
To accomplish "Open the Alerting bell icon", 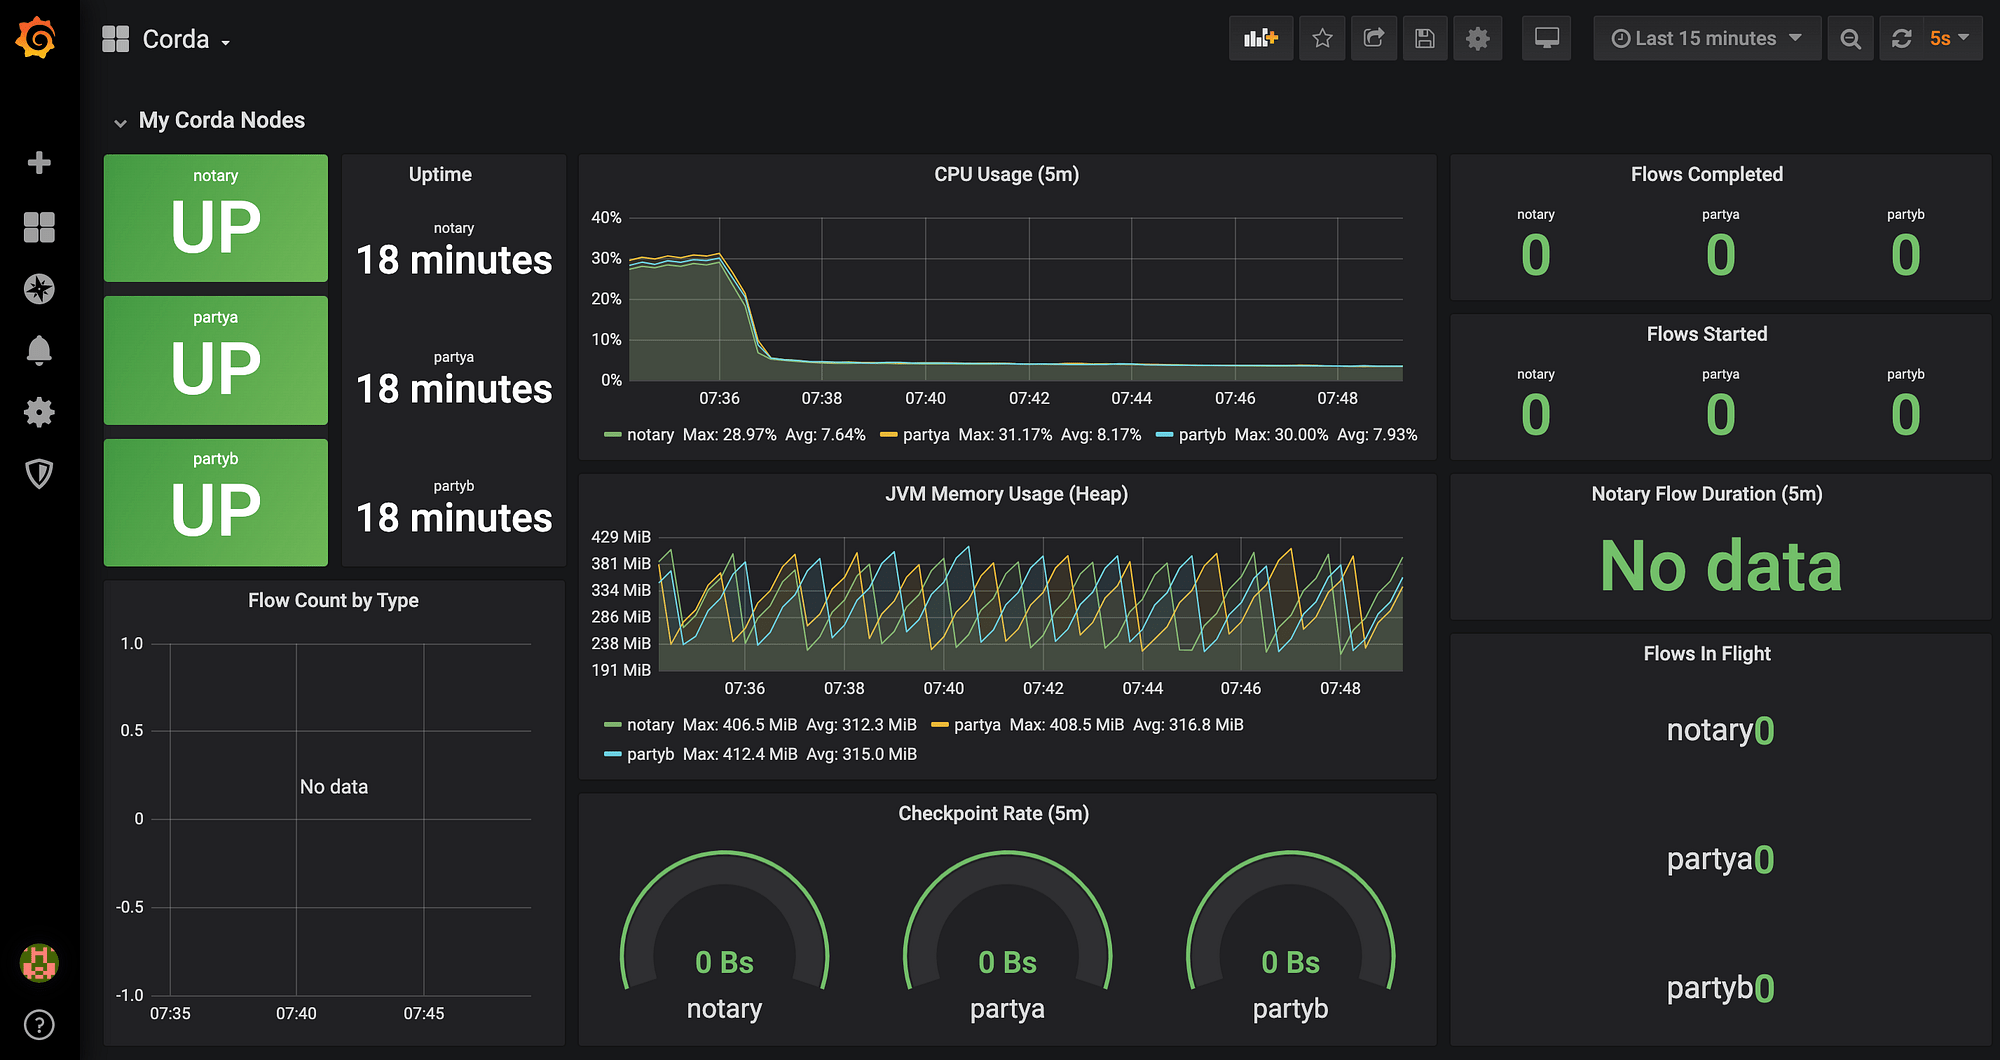I will (x=39, y=351).
